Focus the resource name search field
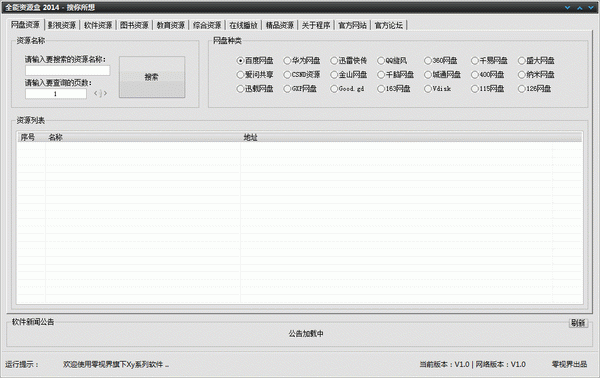 [x=67, y=70]
